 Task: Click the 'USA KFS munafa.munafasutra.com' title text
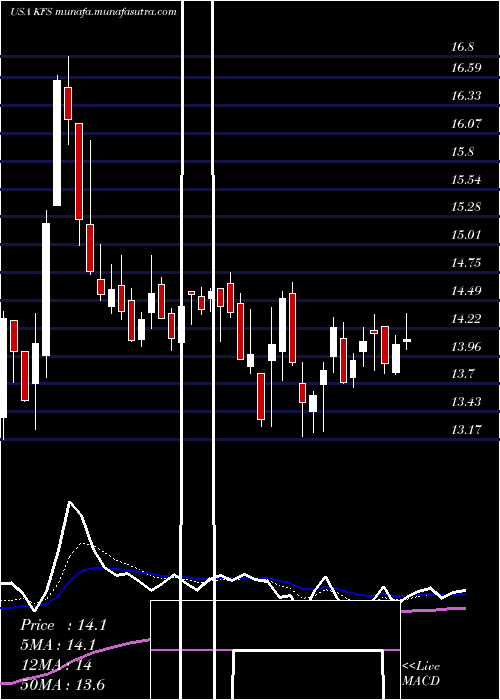point(93,12)
